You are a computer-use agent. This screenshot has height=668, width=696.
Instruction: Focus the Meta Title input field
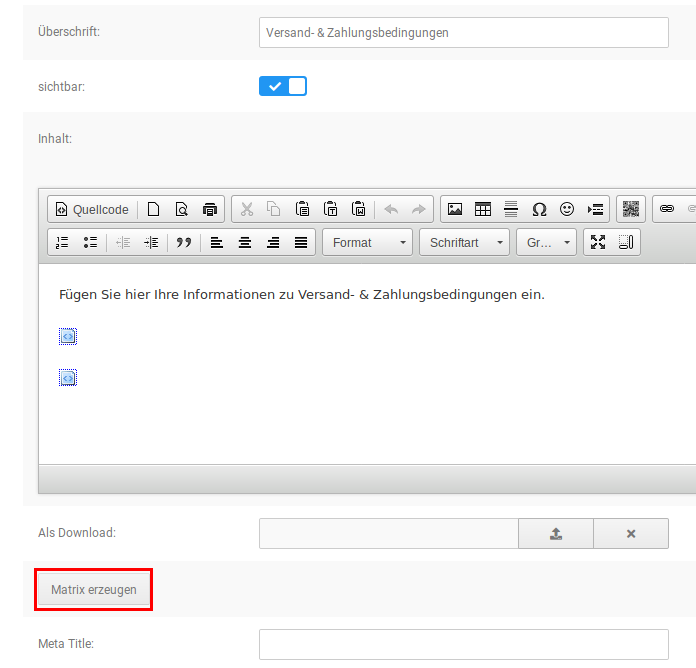pyautogui.click(x=464, y=644)
